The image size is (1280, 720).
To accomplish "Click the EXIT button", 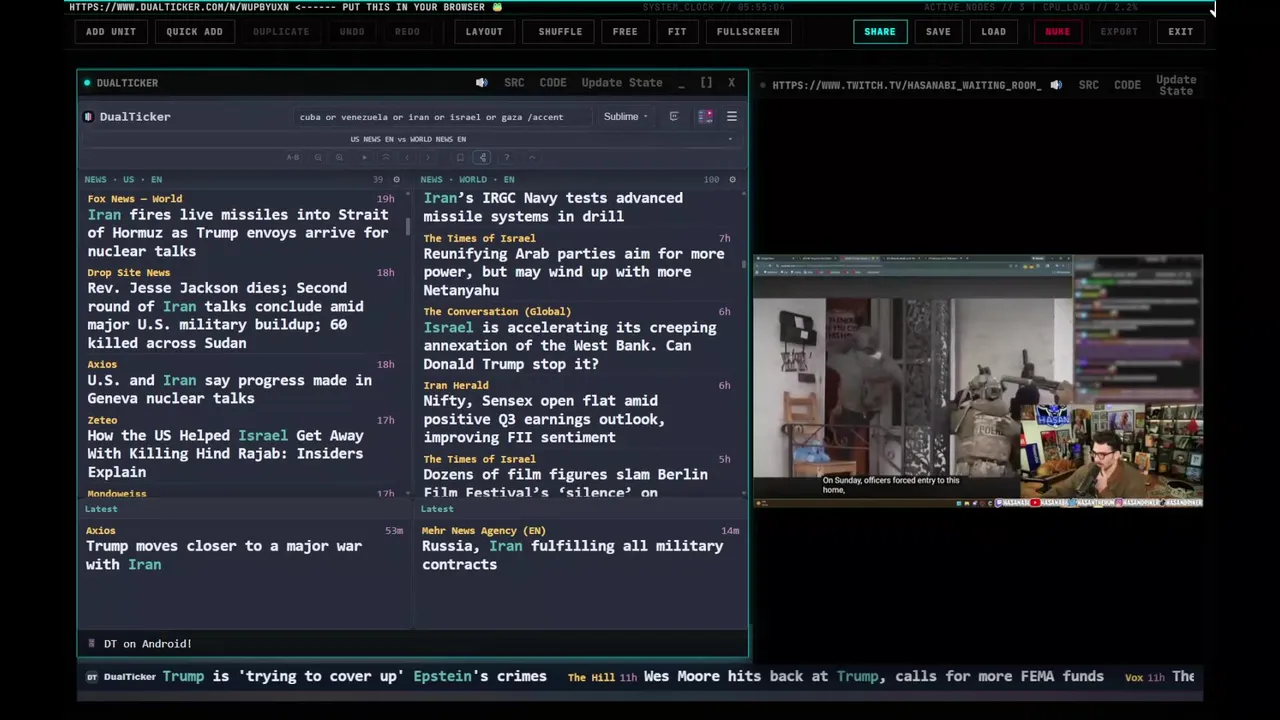I will pos(1180,31).
